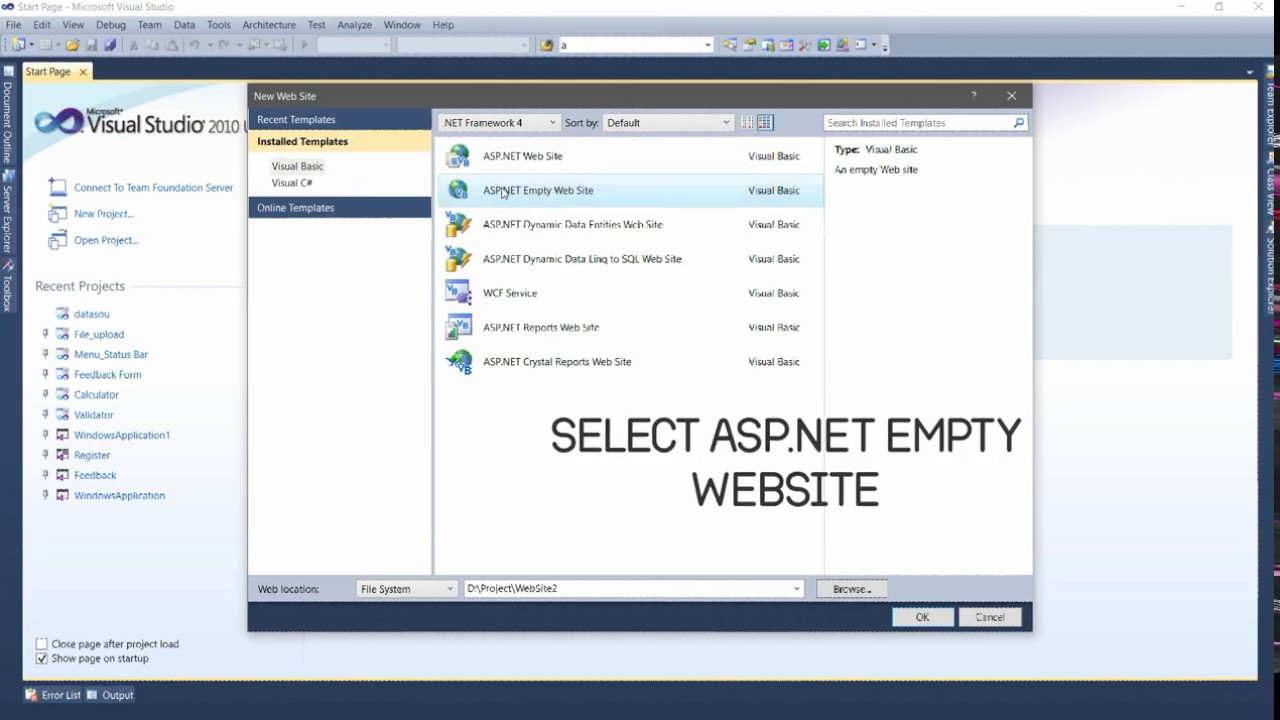Pin the Register recent project
This screenshot has width=1280, height=720.
click(45, 455)
